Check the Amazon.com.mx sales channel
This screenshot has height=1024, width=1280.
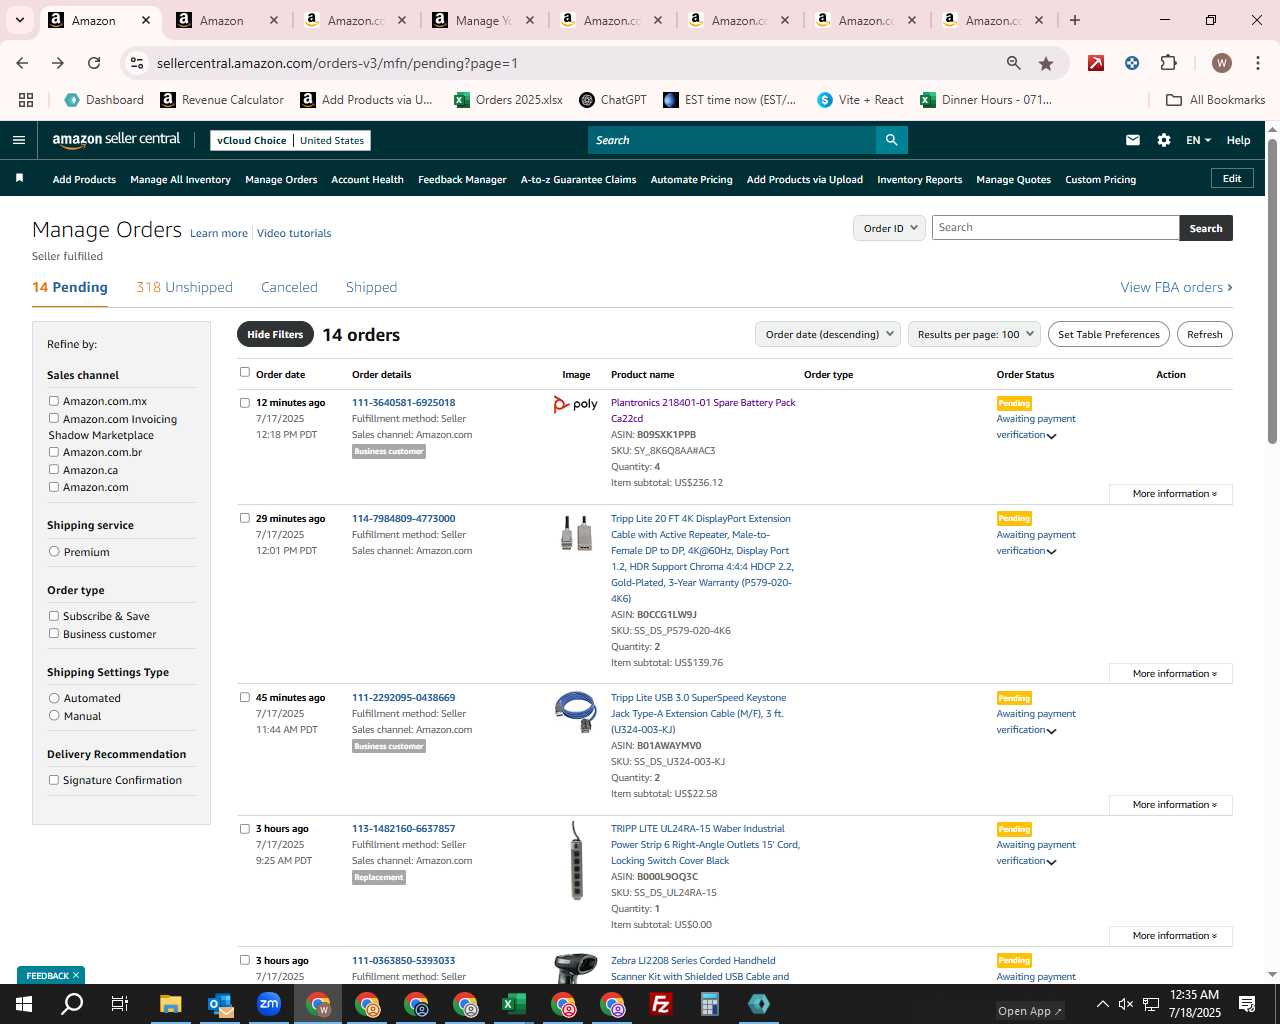pos(54,401)
